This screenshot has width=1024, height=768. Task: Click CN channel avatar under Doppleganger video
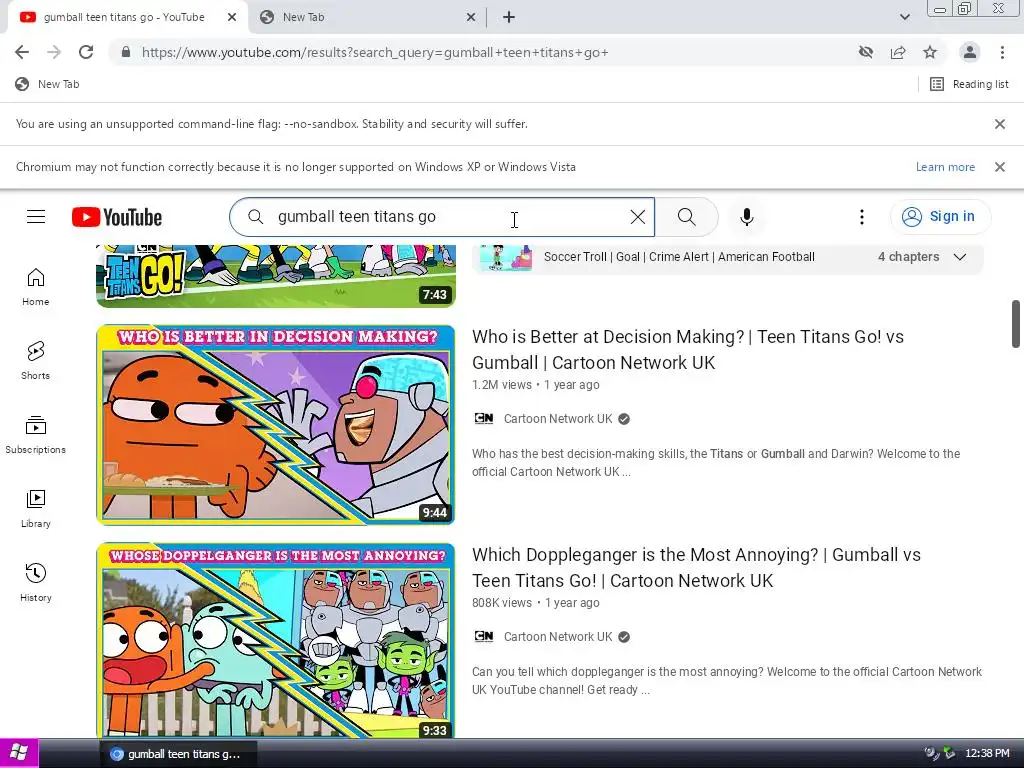click(x=484, y=637)
